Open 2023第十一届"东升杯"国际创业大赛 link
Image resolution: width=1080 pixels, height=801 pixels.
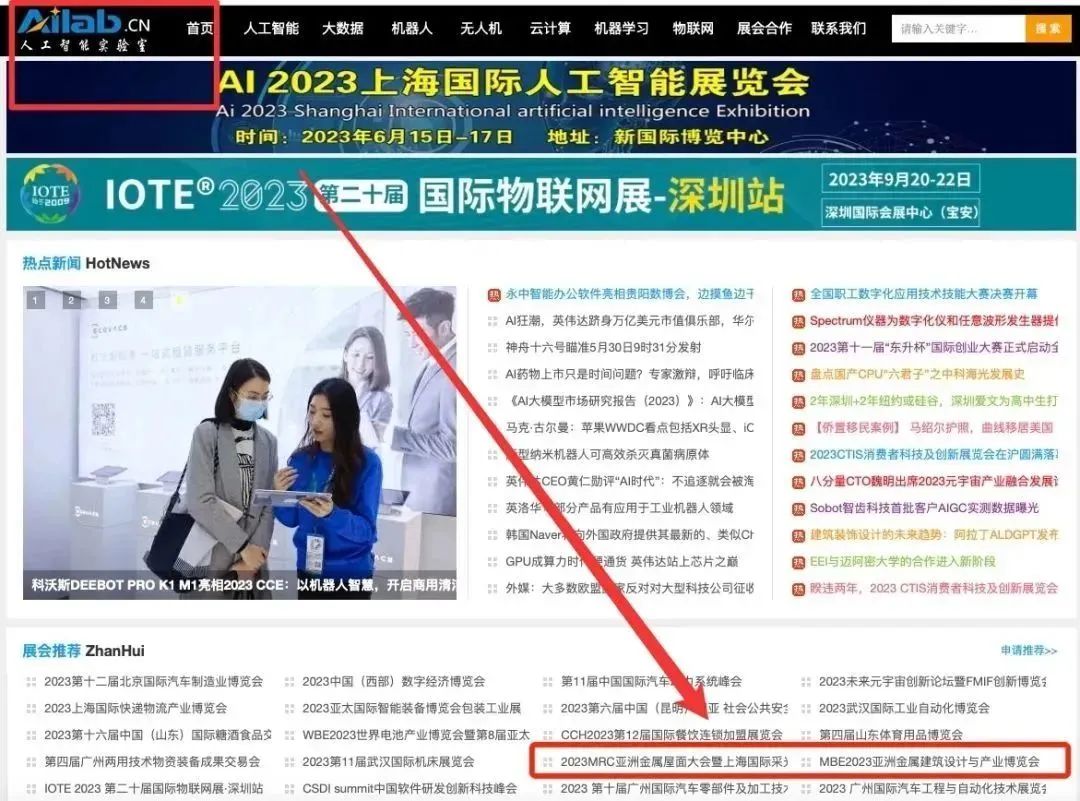point(933,348)
